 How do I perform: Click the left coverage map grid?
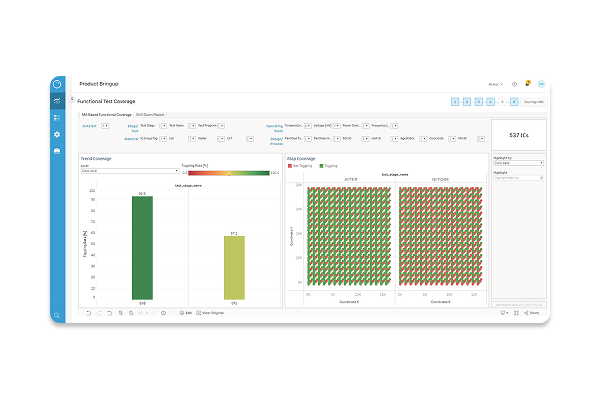click(349, 236)
